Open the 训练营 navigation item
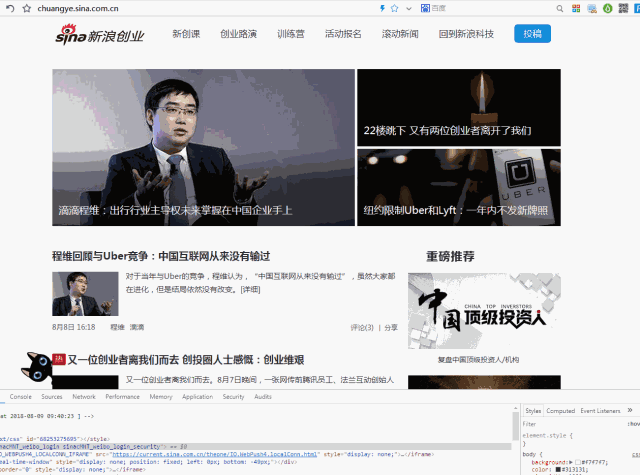The image size is (640, 475). [x=291, y=34]
